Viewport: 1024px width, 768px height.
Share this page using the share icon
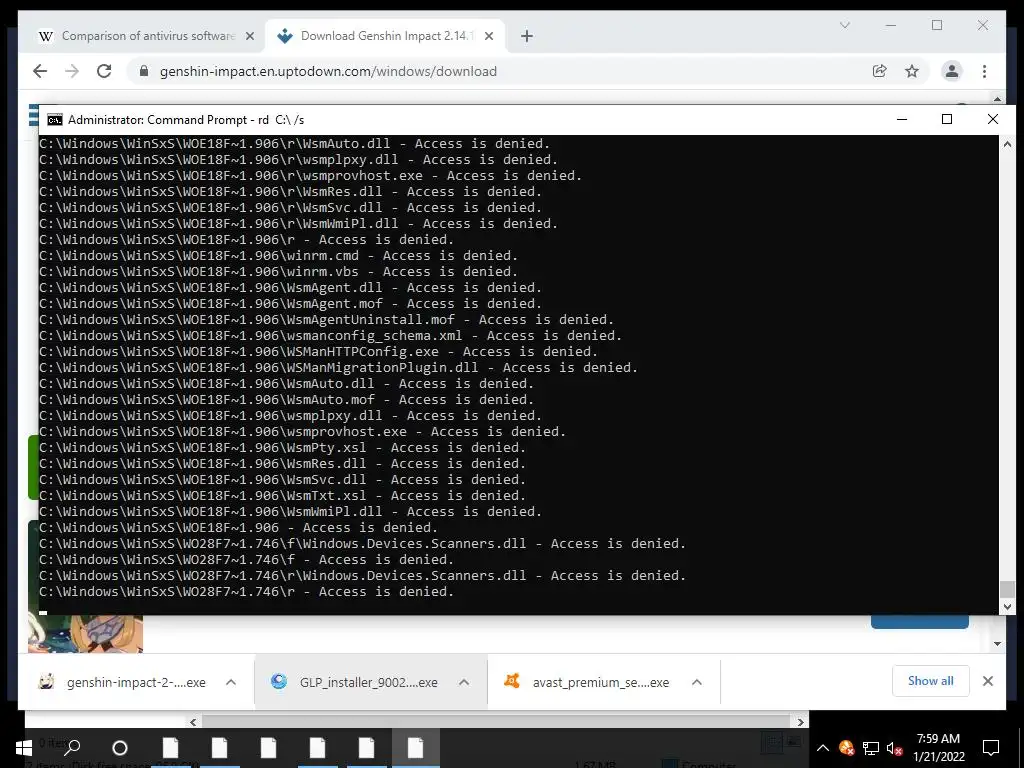click(x=880, y=71)
